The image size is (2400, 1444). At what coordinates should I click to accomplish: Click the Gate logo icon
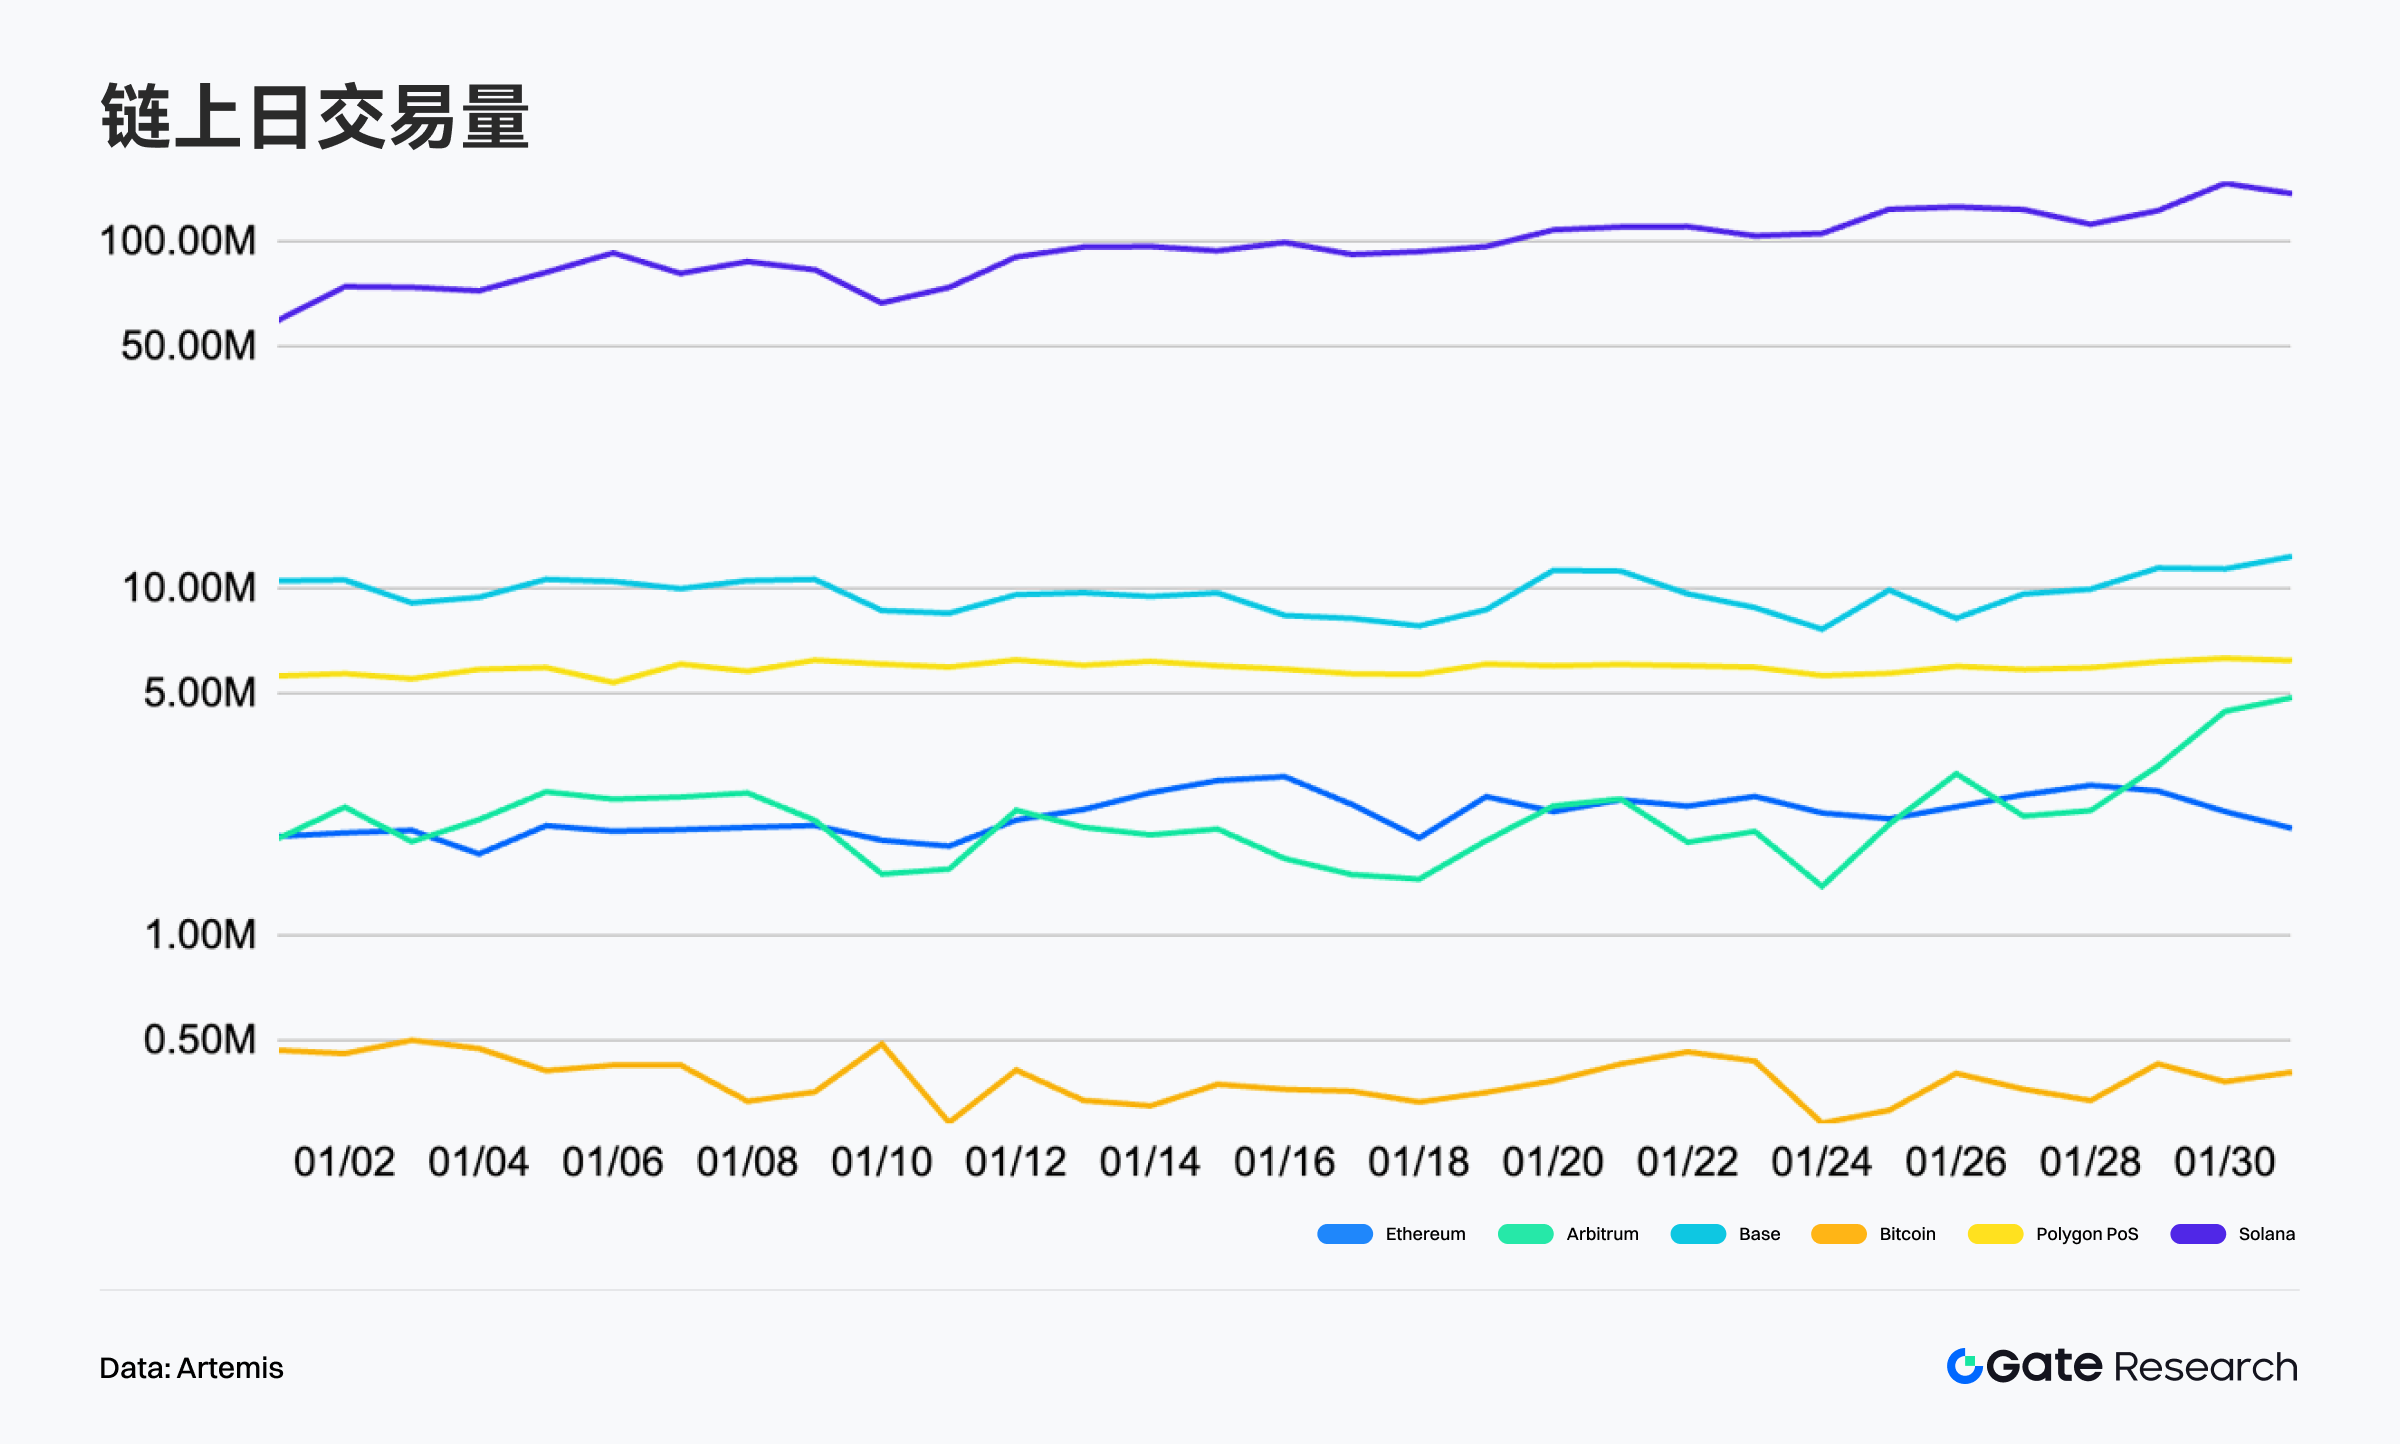(x=1964, y=1366)
